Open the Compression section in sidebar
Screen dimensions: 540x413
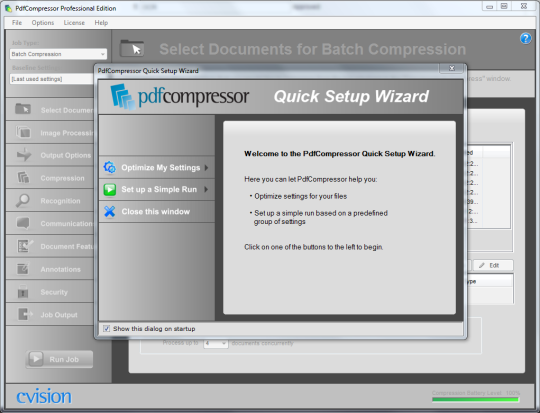pyautogui.click(x=50, y=178)
